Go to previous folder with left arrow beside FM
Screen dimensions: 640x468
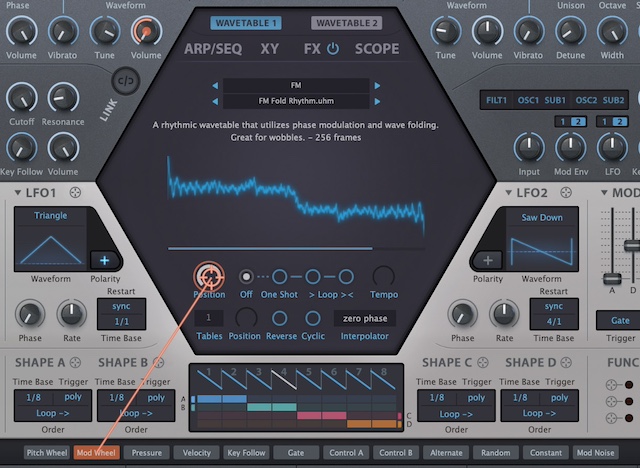[214, 86]
